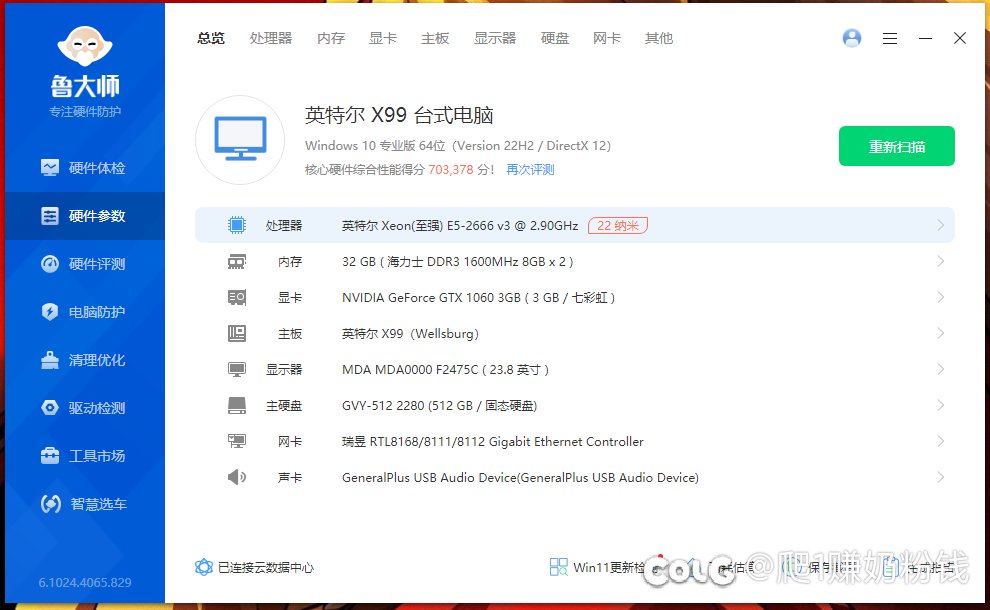
Task: Click the performance score 703,378
Action: [x=451, y=169]
